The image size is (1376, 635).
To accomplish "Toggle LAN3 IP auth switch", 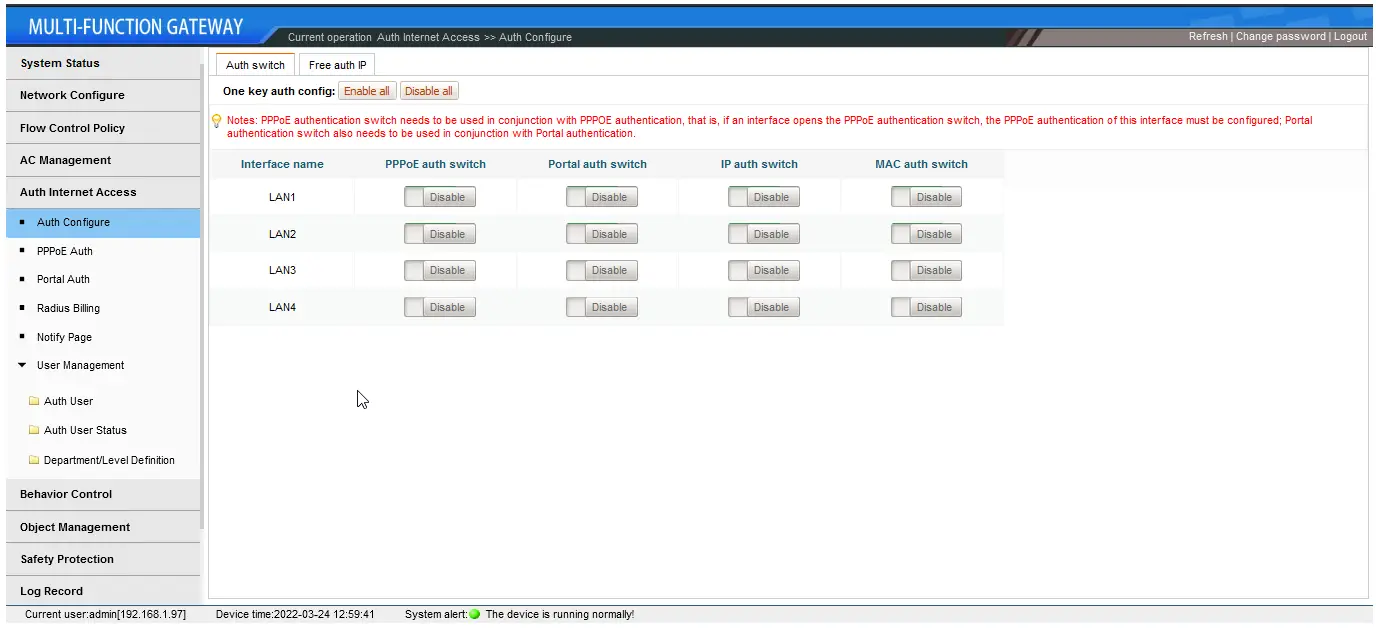I will point(764,270).
